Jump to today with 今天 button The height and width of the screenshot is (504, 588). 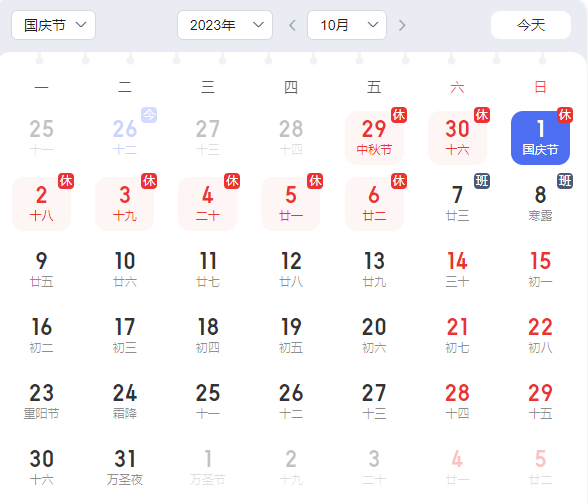click(531, 25)
